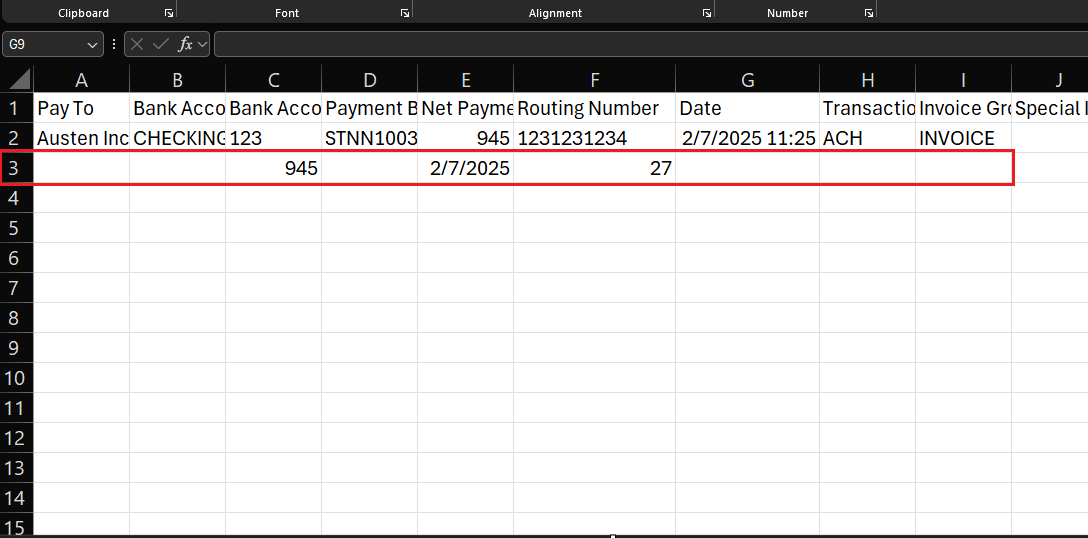This screenshot has width=1088, height=538.
Task: Open the Font settings dialog launcher
Action: coord(405,13)
